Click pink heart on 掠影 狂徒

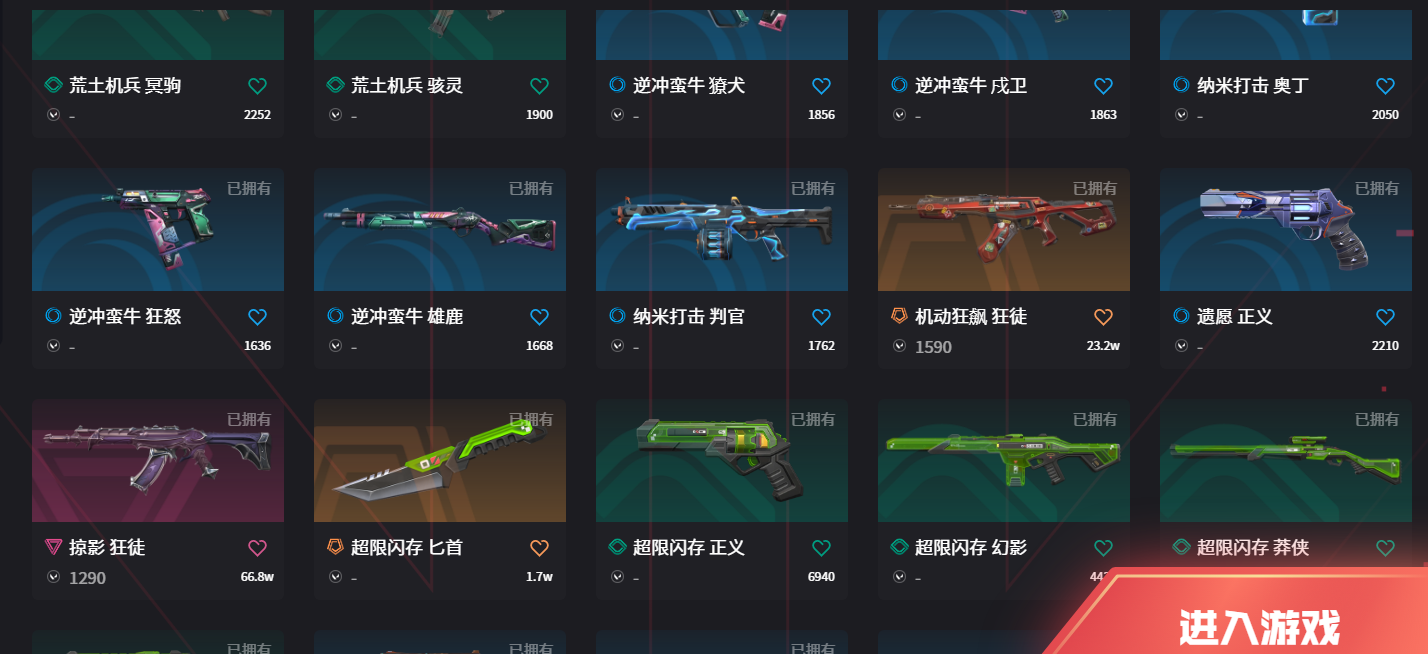tap(257, 548)
